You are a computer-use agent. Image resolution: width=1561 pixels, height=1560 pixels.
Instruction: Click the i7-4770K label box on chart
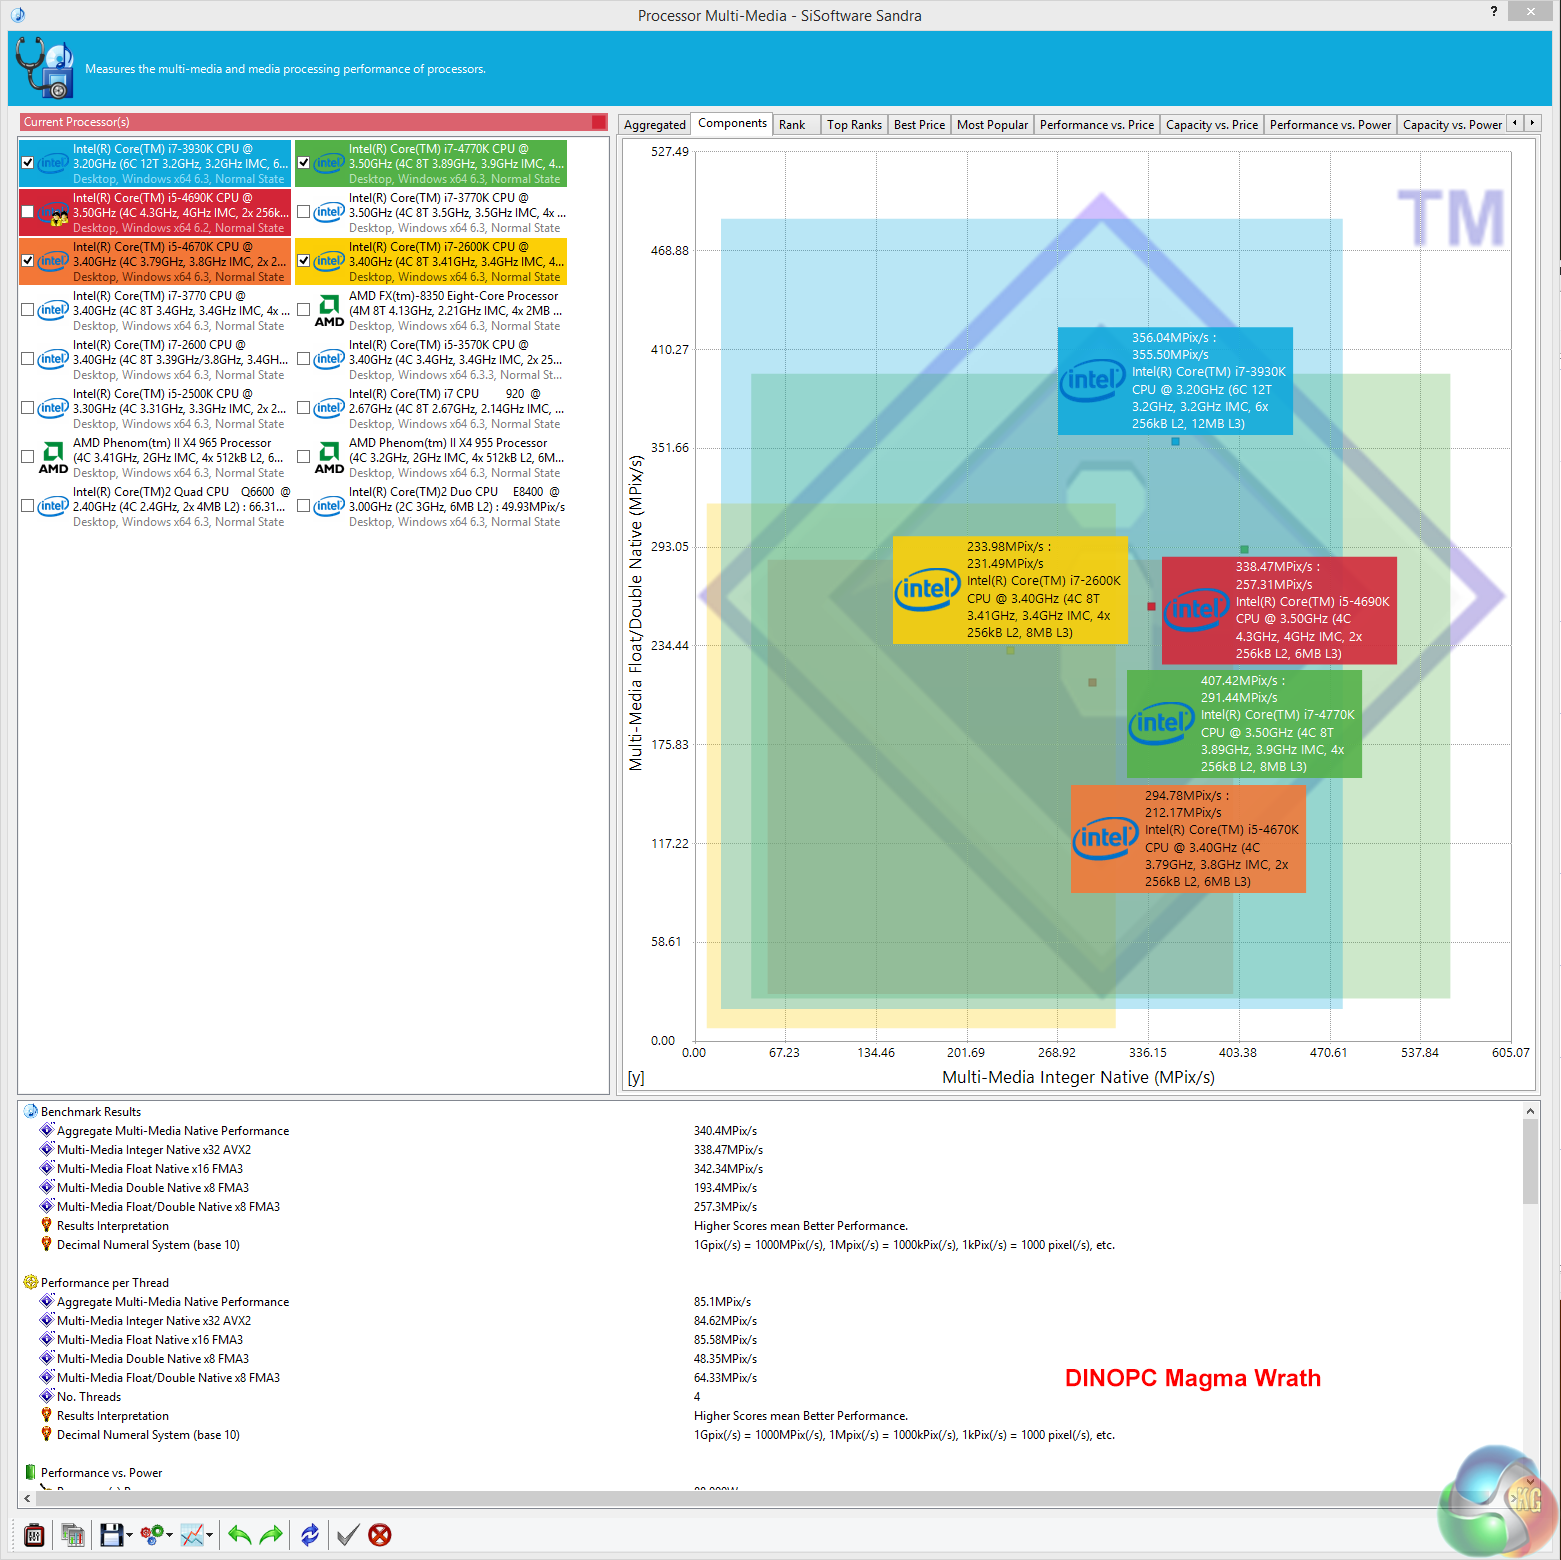pos(1244,724)
